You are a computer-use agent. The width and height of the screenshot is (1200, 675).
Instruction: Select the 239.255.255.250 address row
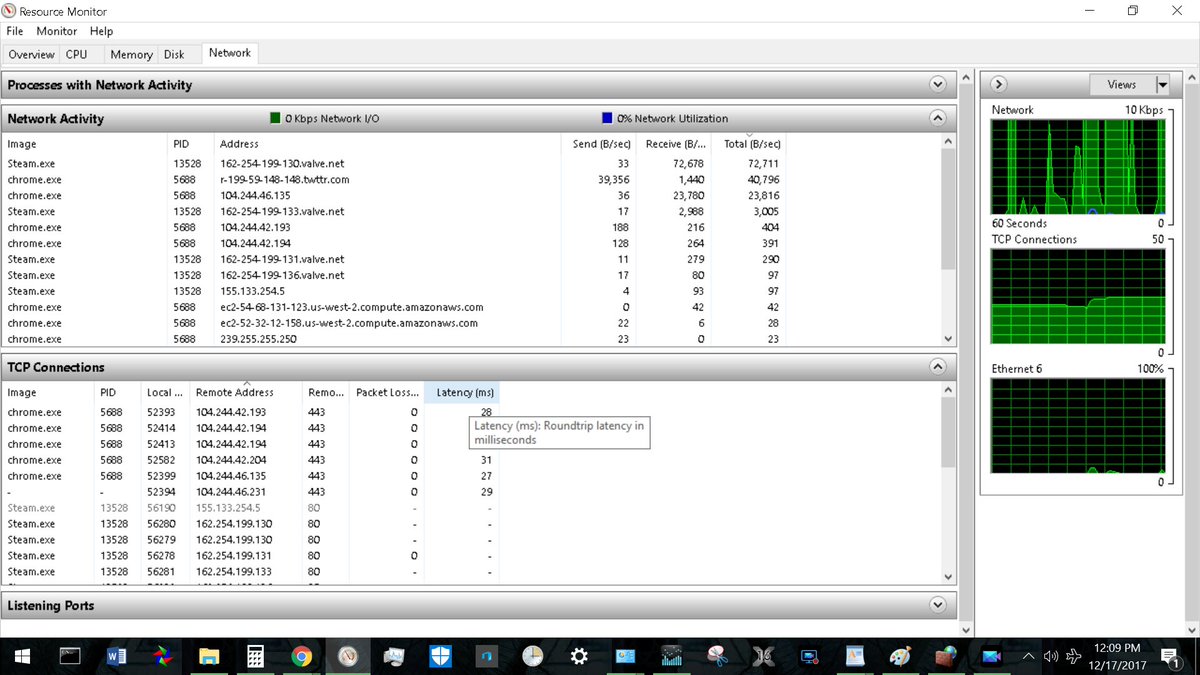coord(394,339)
